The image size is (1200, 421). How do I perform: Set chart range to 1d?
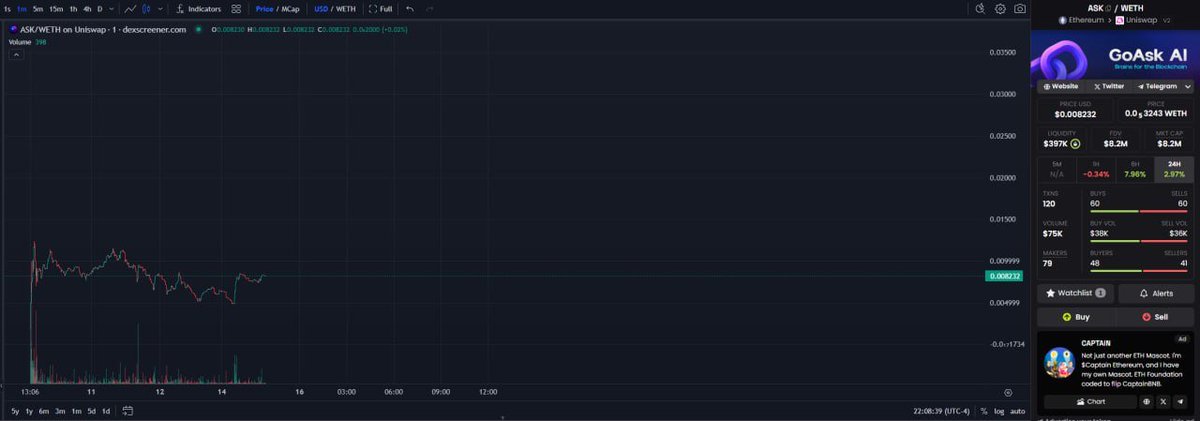[x=105, y=411]
